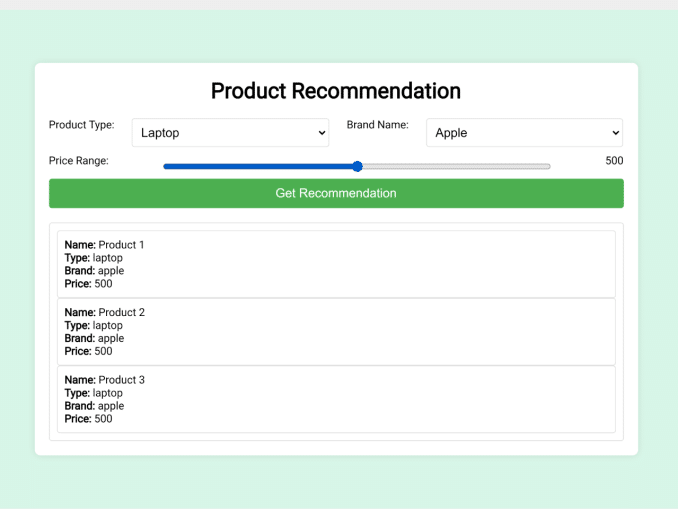Click the Price Range label
This screenshot has width=678, height=509.
(x=79, y=160)
